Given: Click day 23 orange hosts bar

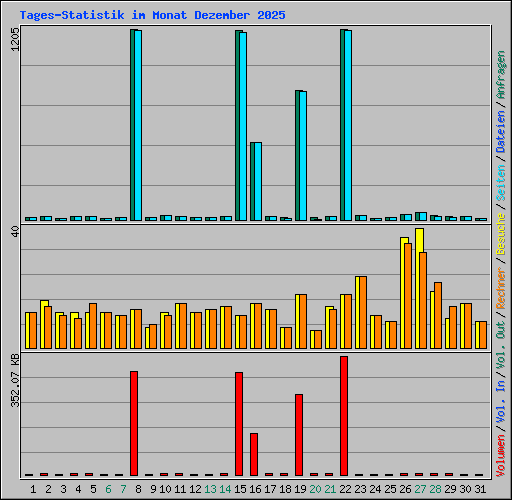Looking at the screenshot, I should pyautogui.click(x=363, y=312).
